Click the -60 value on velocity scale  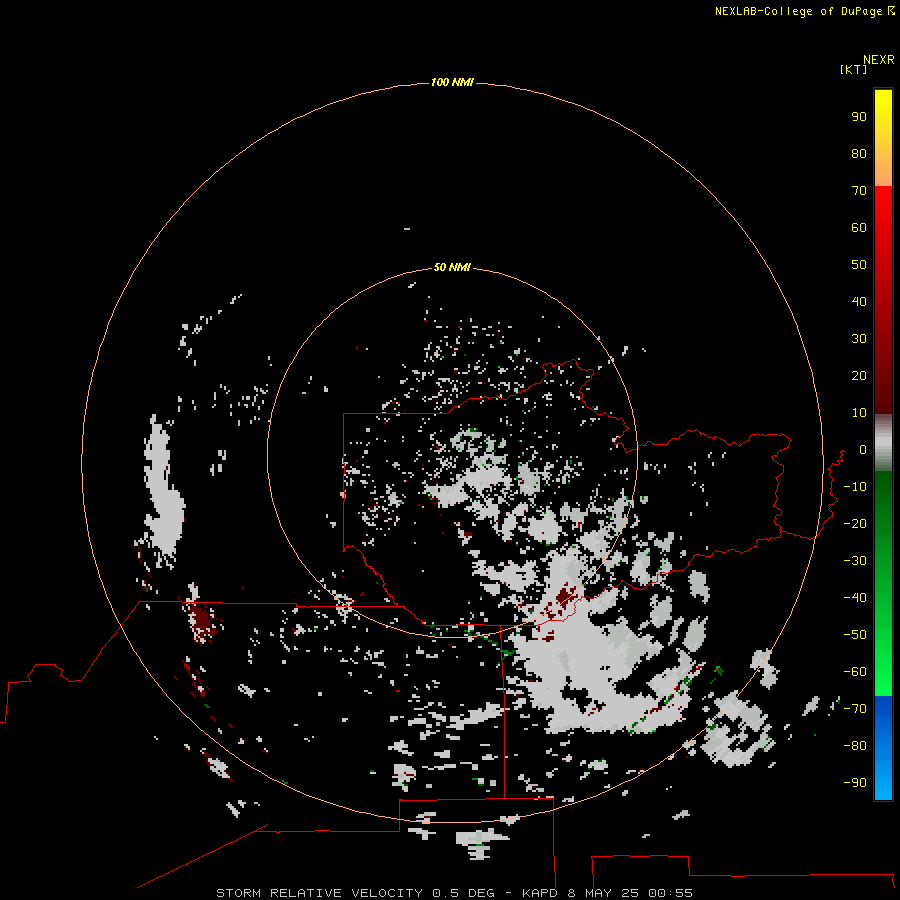[855, 672]
